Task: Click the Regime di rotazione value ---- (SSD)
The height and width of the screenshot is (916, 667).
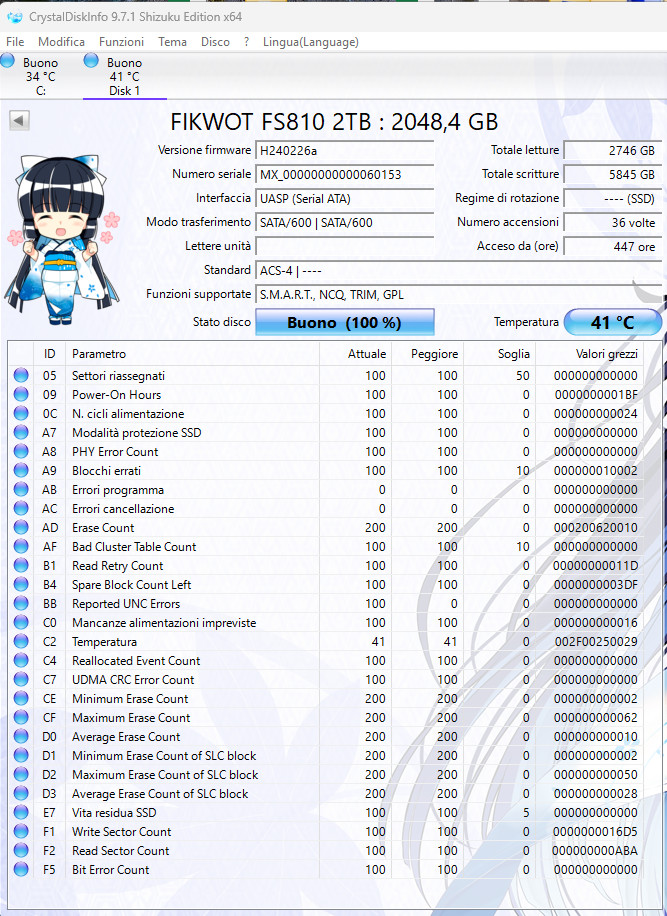Action: click(612, 198)
